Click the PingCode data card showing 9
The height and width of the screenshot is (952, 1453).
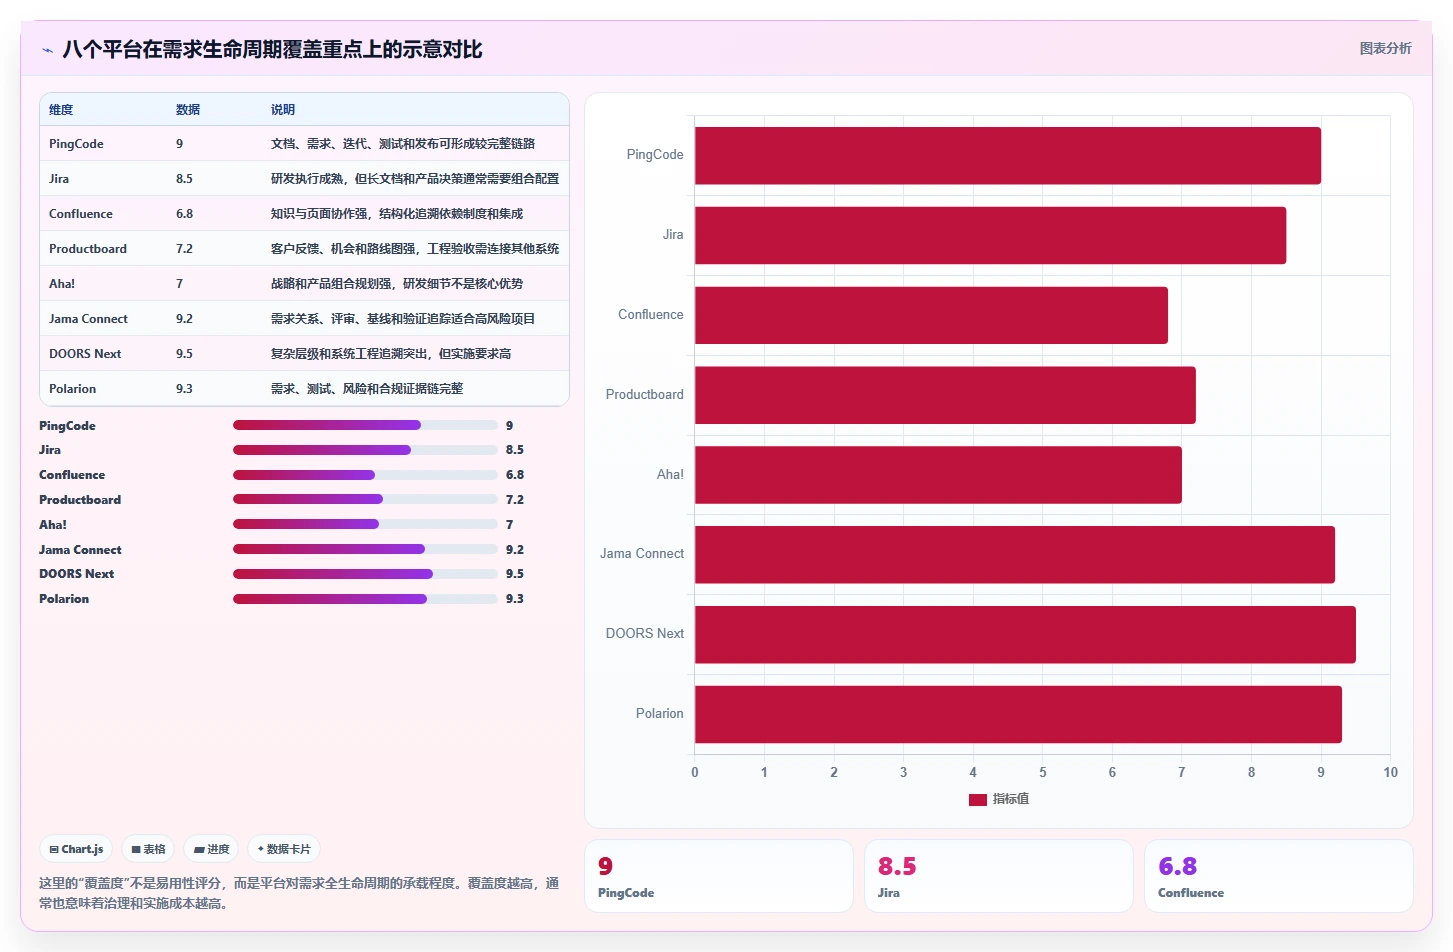(x=719, y=876)
